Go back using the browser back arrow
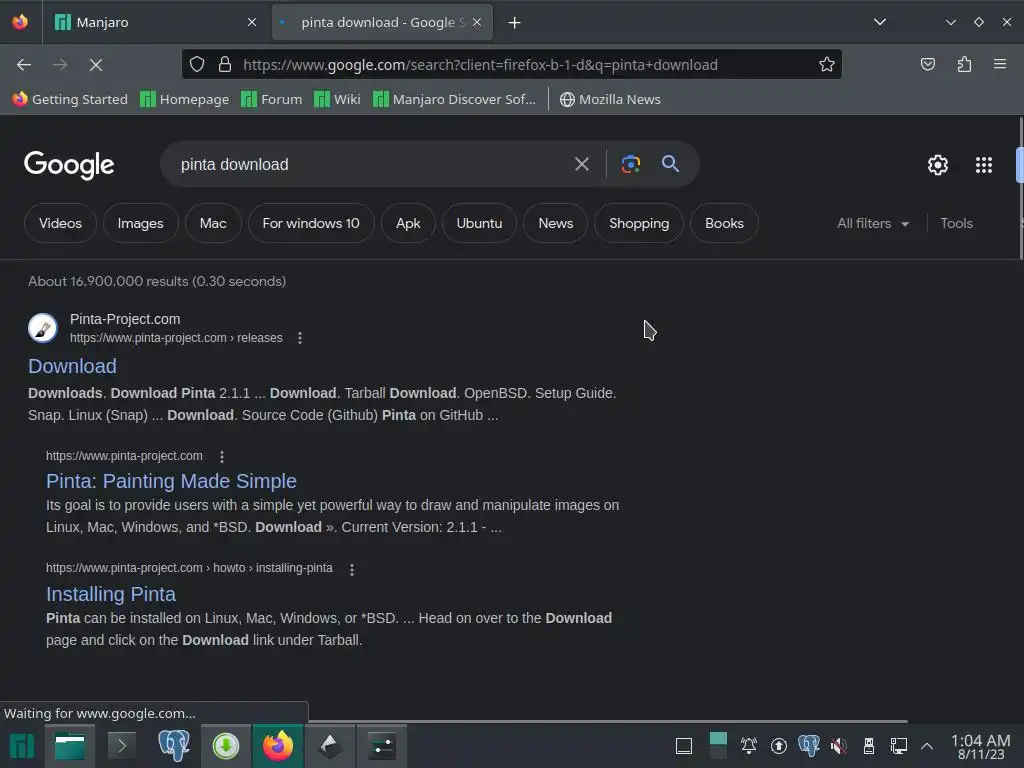This screenshot has width=1024, height=768. tap(24, 65)
